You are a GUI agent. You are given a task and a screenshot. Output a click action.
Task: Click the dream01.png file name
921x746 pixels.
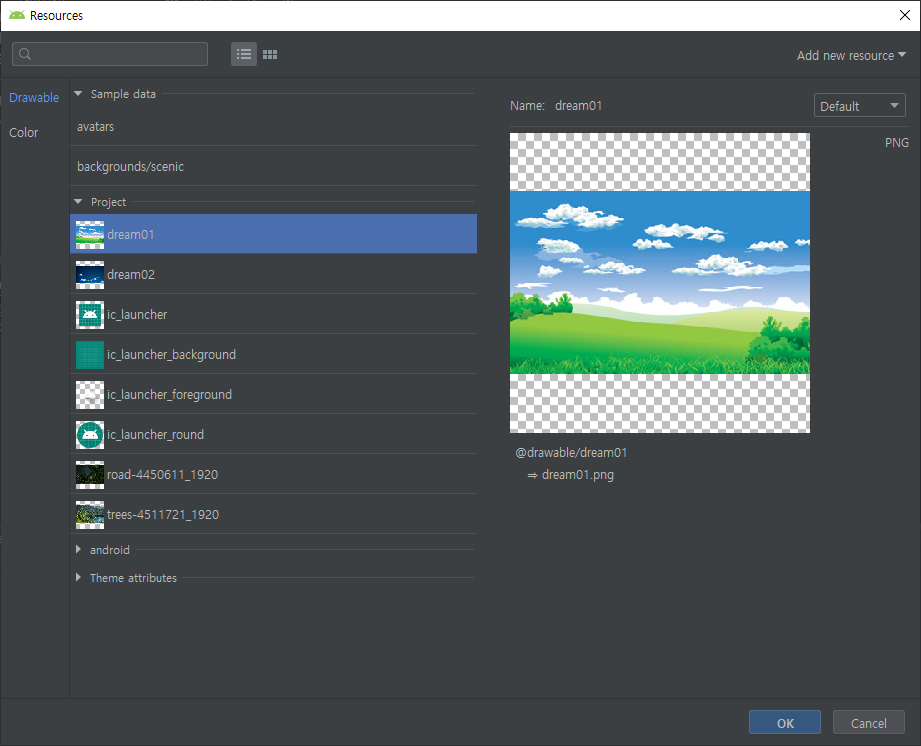[x=577, y=475]
